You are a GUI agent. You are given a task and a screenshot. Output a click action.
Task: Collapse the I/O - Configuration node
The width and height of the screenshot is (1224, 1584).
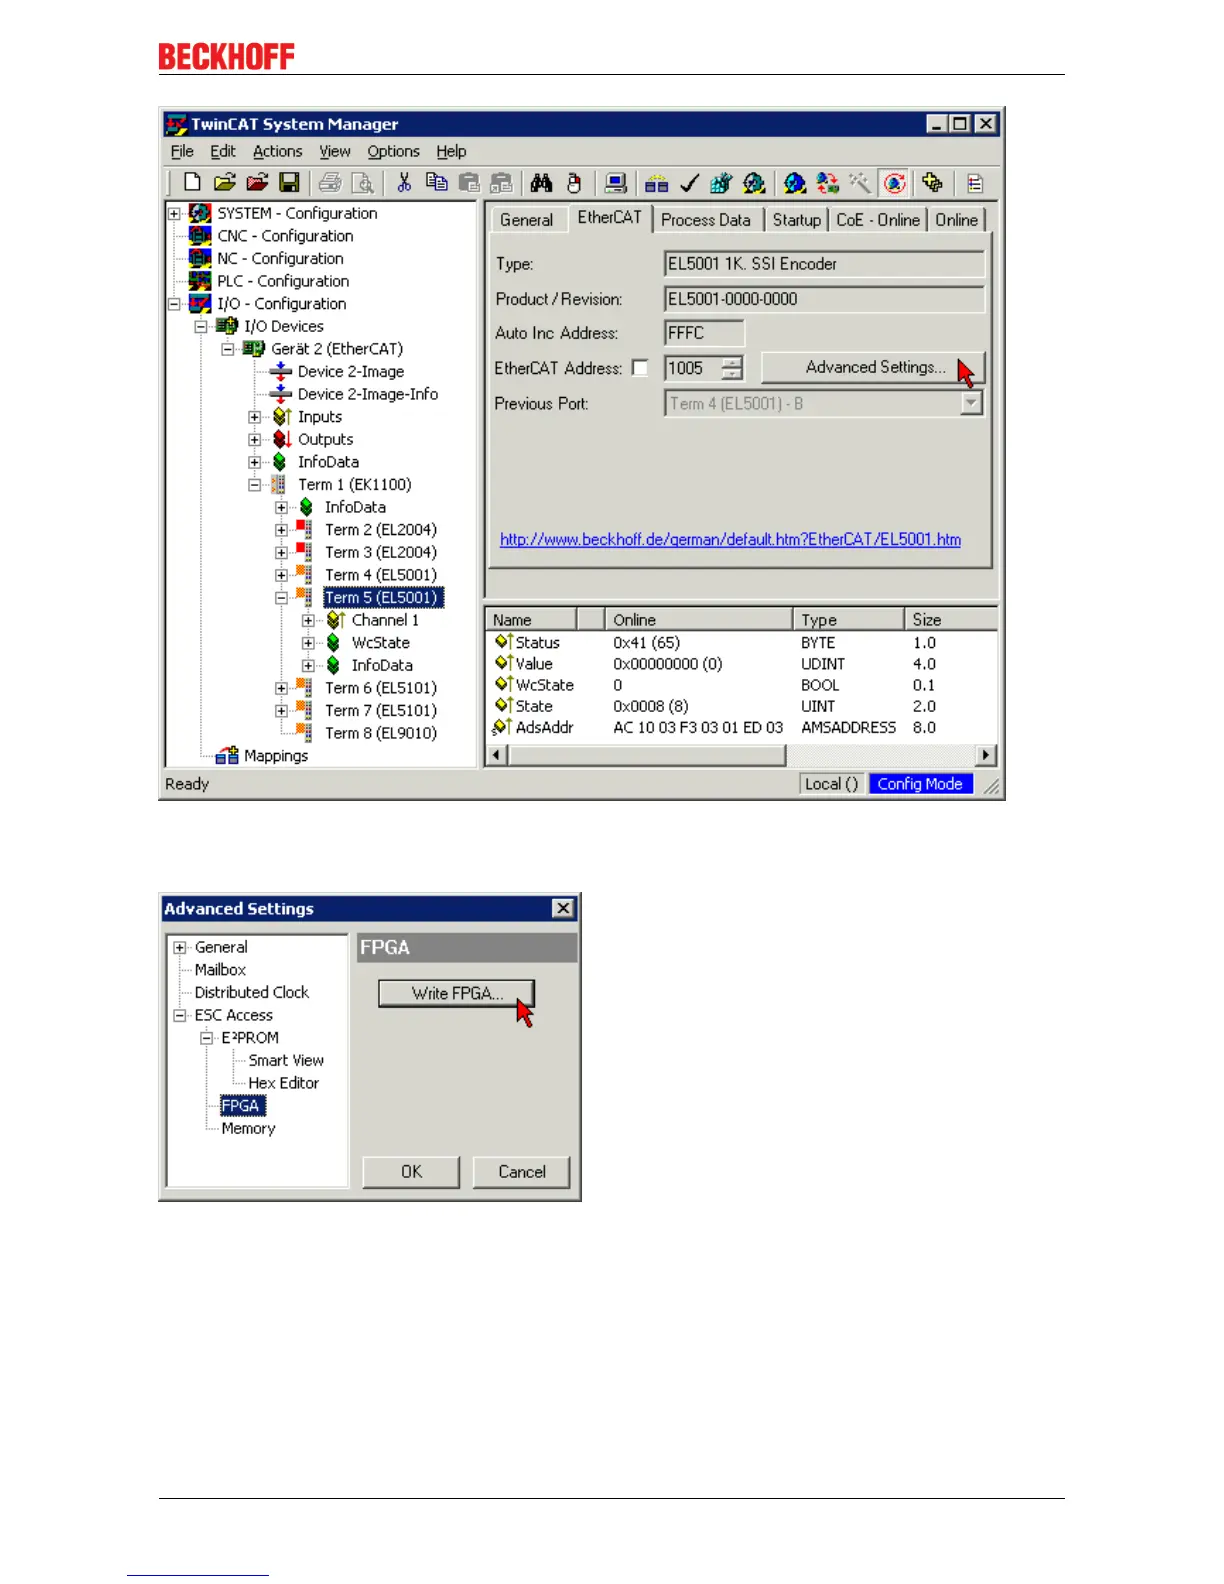pos(174,303)
